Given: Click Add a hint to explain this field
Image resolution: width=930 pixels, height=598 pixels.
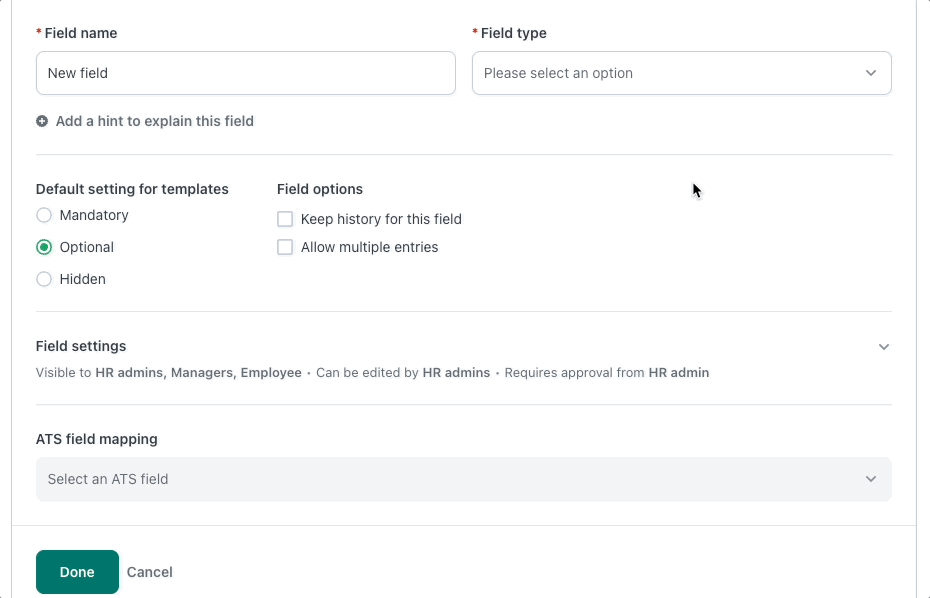Looking at the screenshot, I should pyautogui.click(x=155, y=120).
